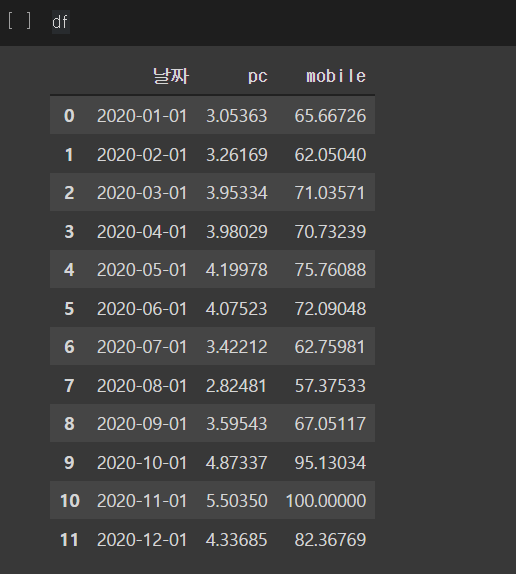516x574 pixels.
Task: Pick mobile value 72.09048
Action: [x=330, y=309]
